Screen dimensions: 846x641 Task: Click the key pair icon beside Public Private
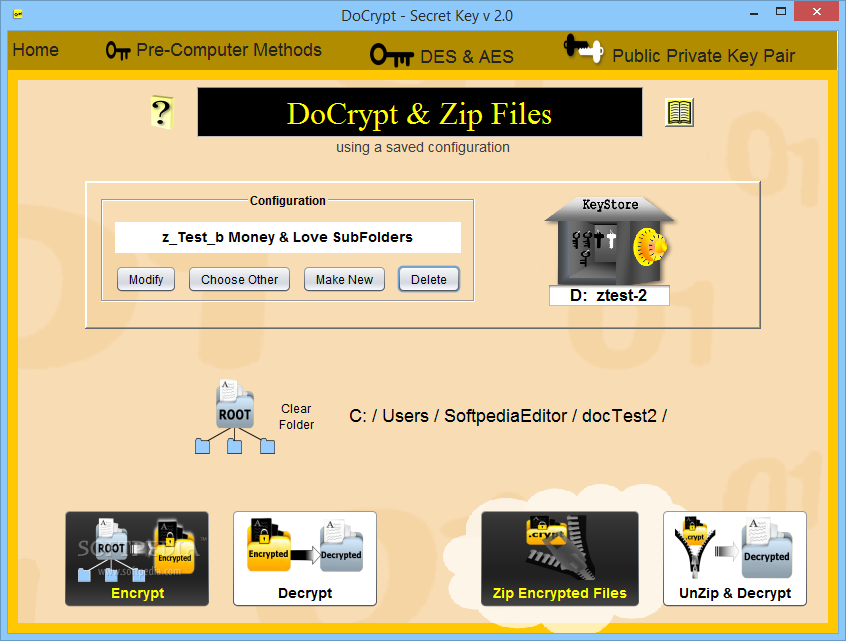583,48
